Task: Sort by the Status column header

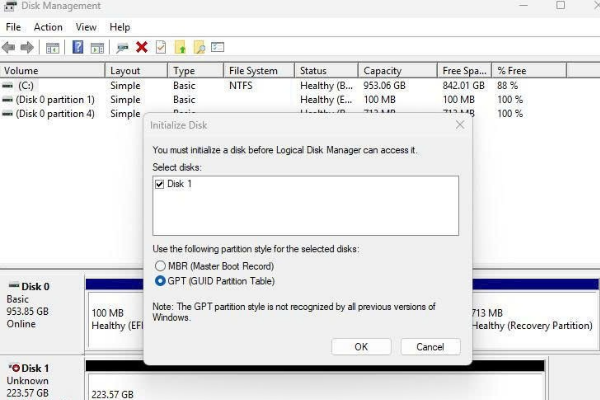Action: click(x=326, y=71)
